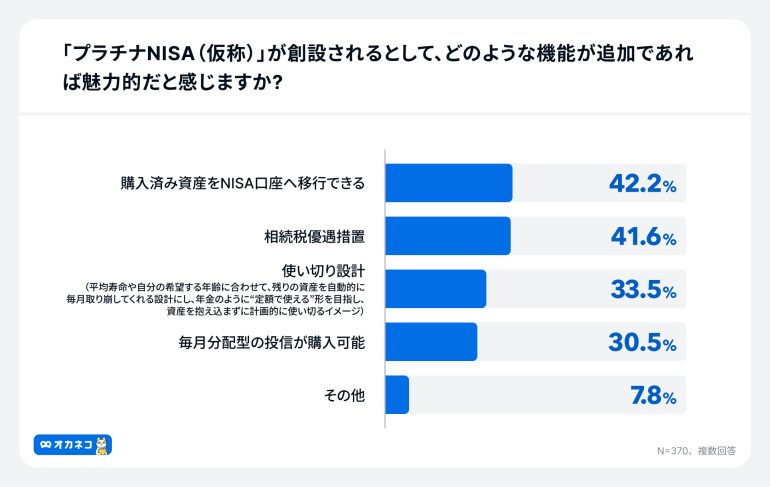
Task: Click the 毎月分配型の投信が購入可能 label
Action: (x=272, y=343)
